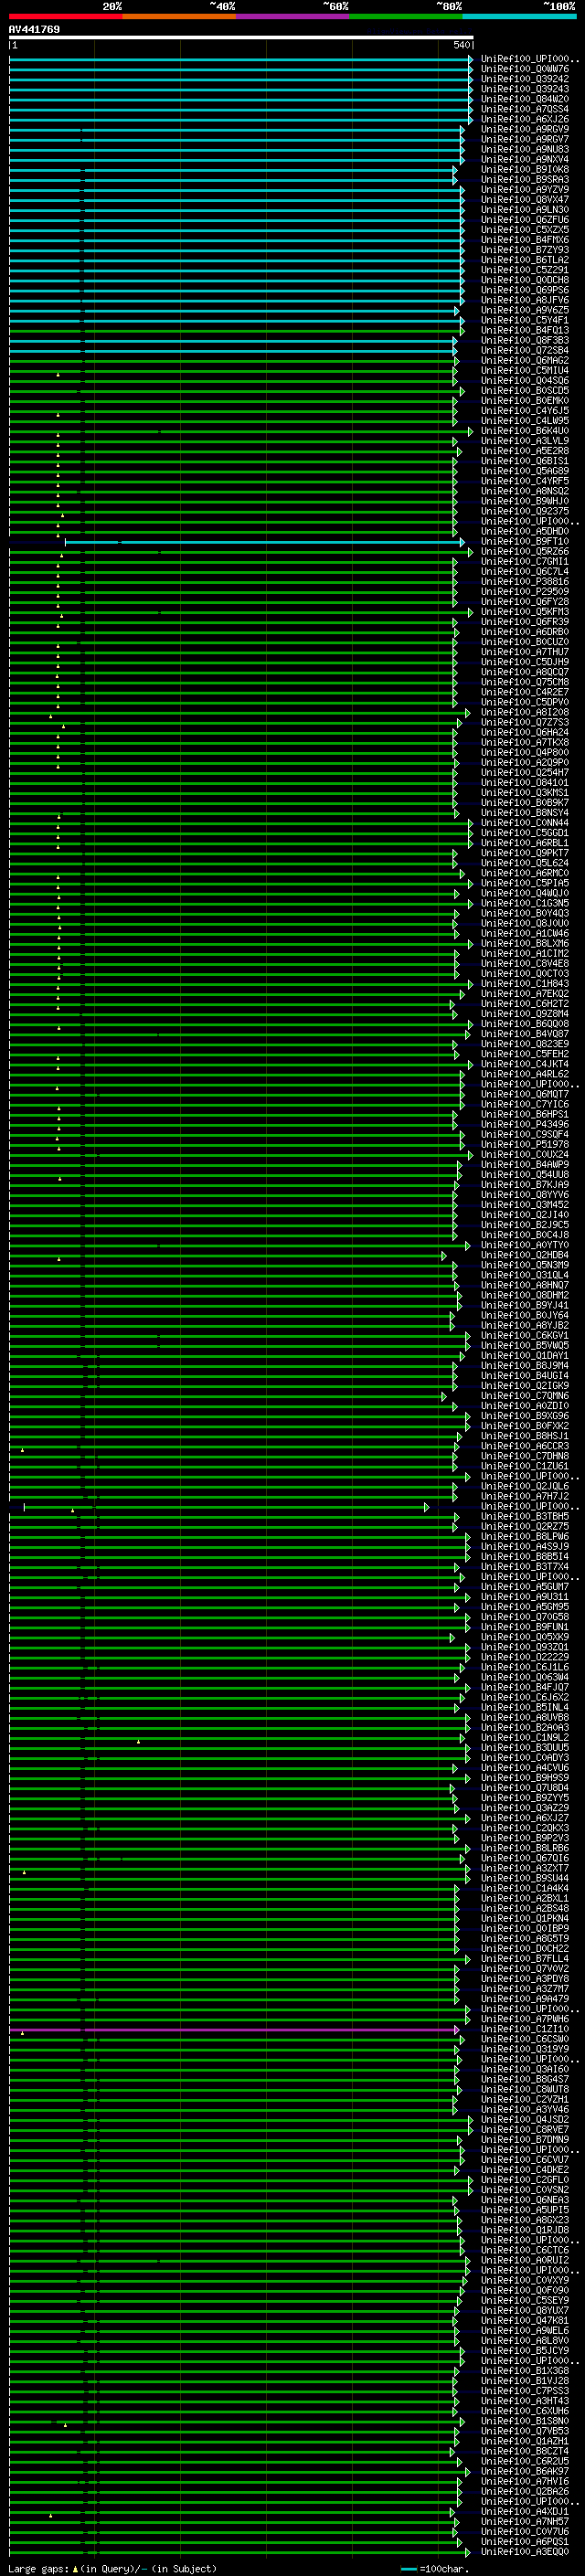This screenshot has height=2576, width=585.
Task: Click the cyan =100char legend swatch
Action: tap(408, 2569)
